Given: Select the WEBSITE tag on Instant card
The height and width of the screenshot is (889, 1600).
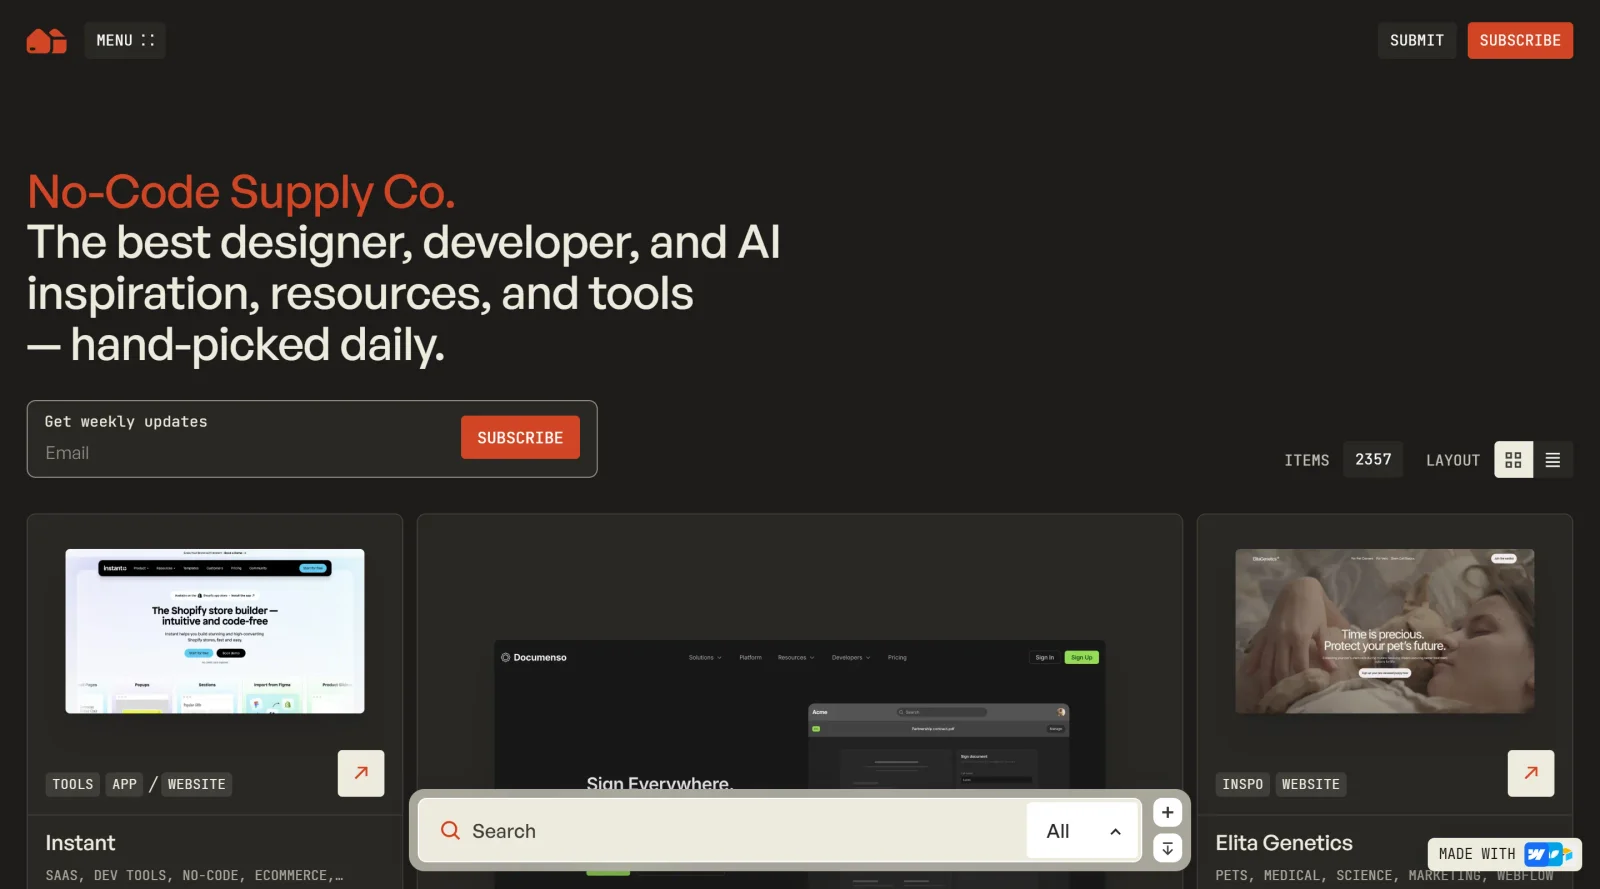Looking at the screenshot, I should [197, 784].
